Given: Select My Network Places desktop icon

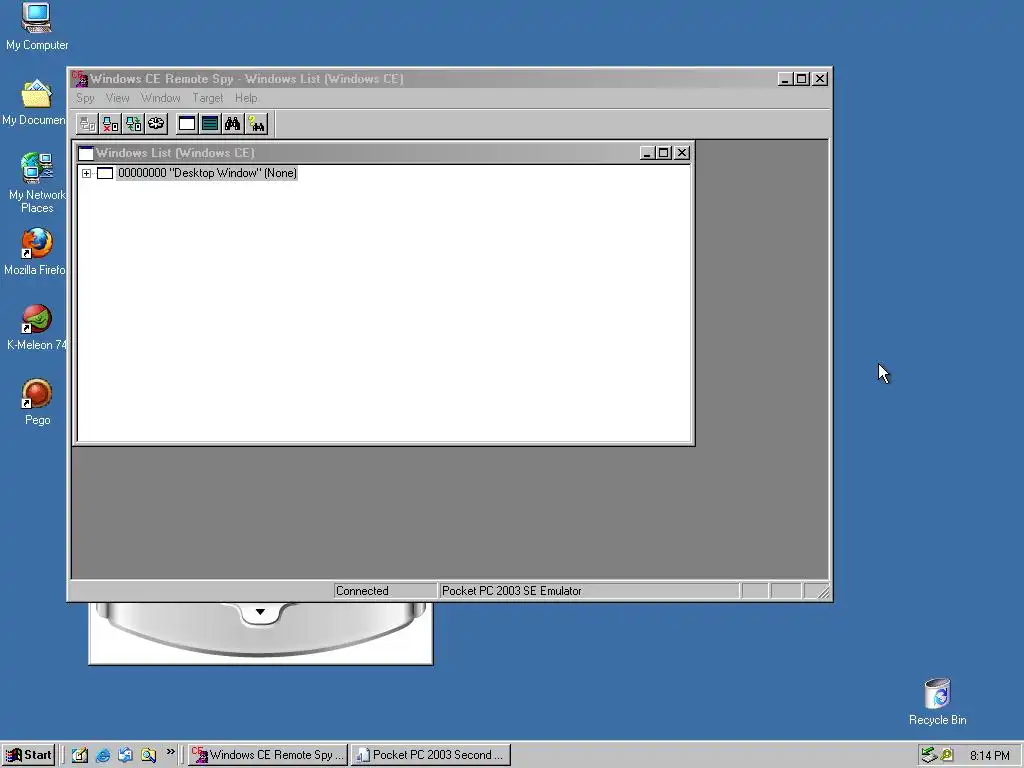Looking at the screenshot, I should [x=37, y=183].
